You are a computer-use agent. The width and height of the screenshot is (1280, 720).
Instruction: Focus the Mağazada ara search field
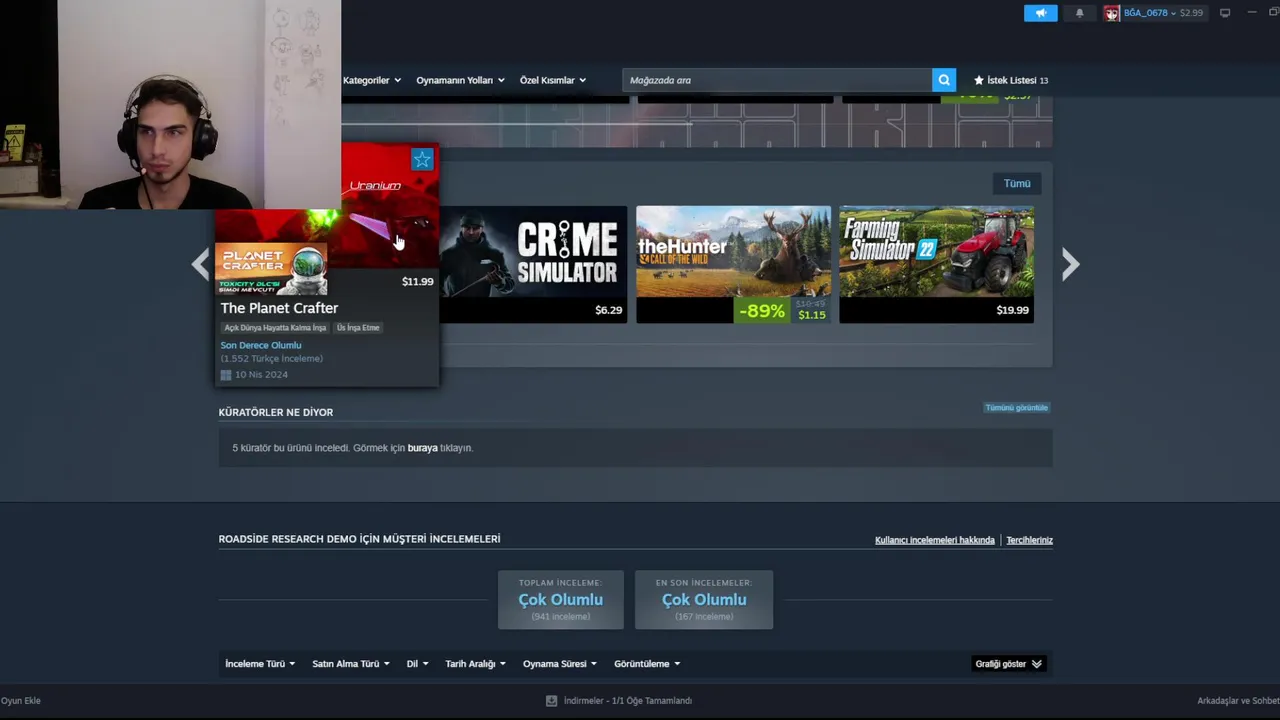(777, 80)
